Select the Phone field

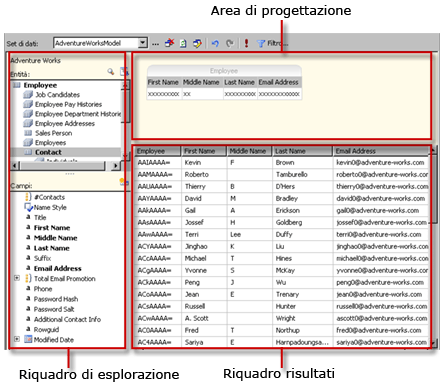pos(43,289)
